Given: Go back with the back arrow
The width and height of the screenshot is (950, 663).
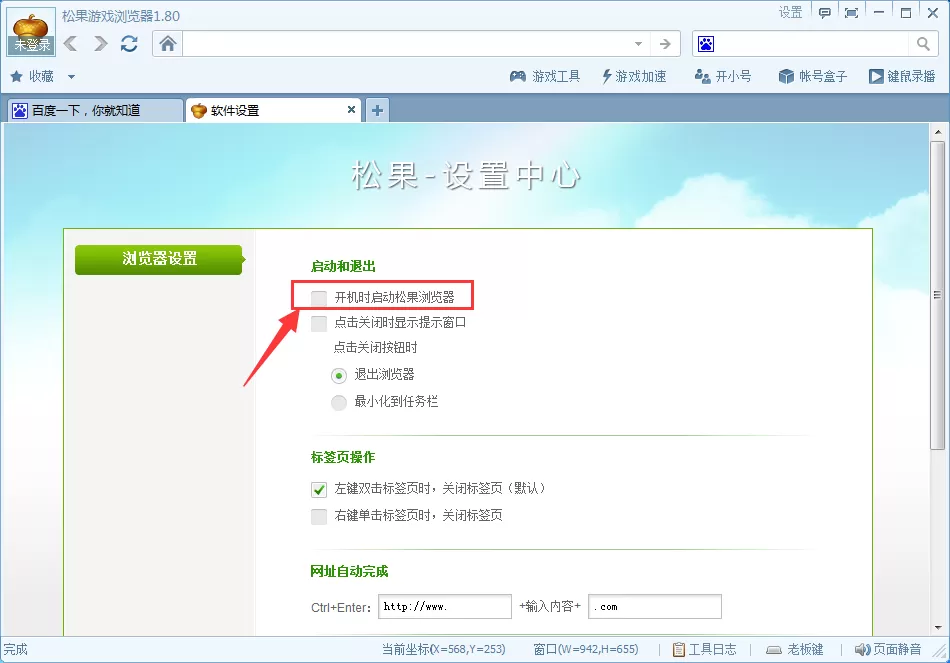Looking at the screenshot, I should [71, 44].
